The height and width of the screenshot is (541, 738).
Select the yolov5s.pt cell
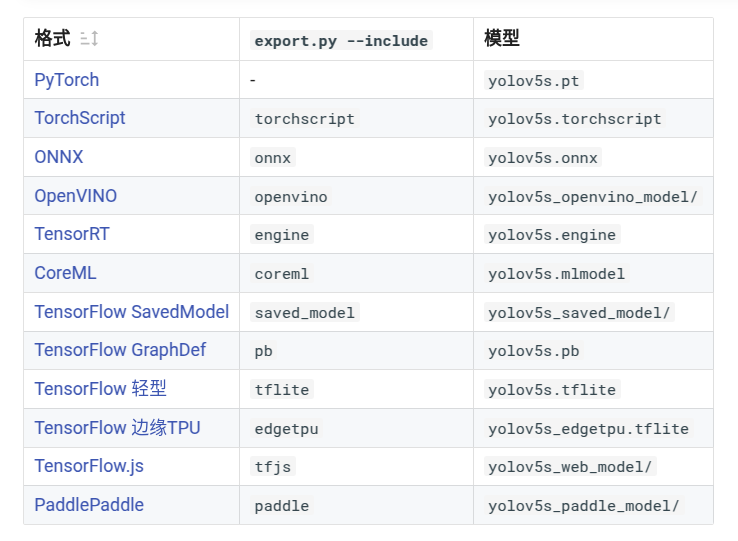pos(534,81)
